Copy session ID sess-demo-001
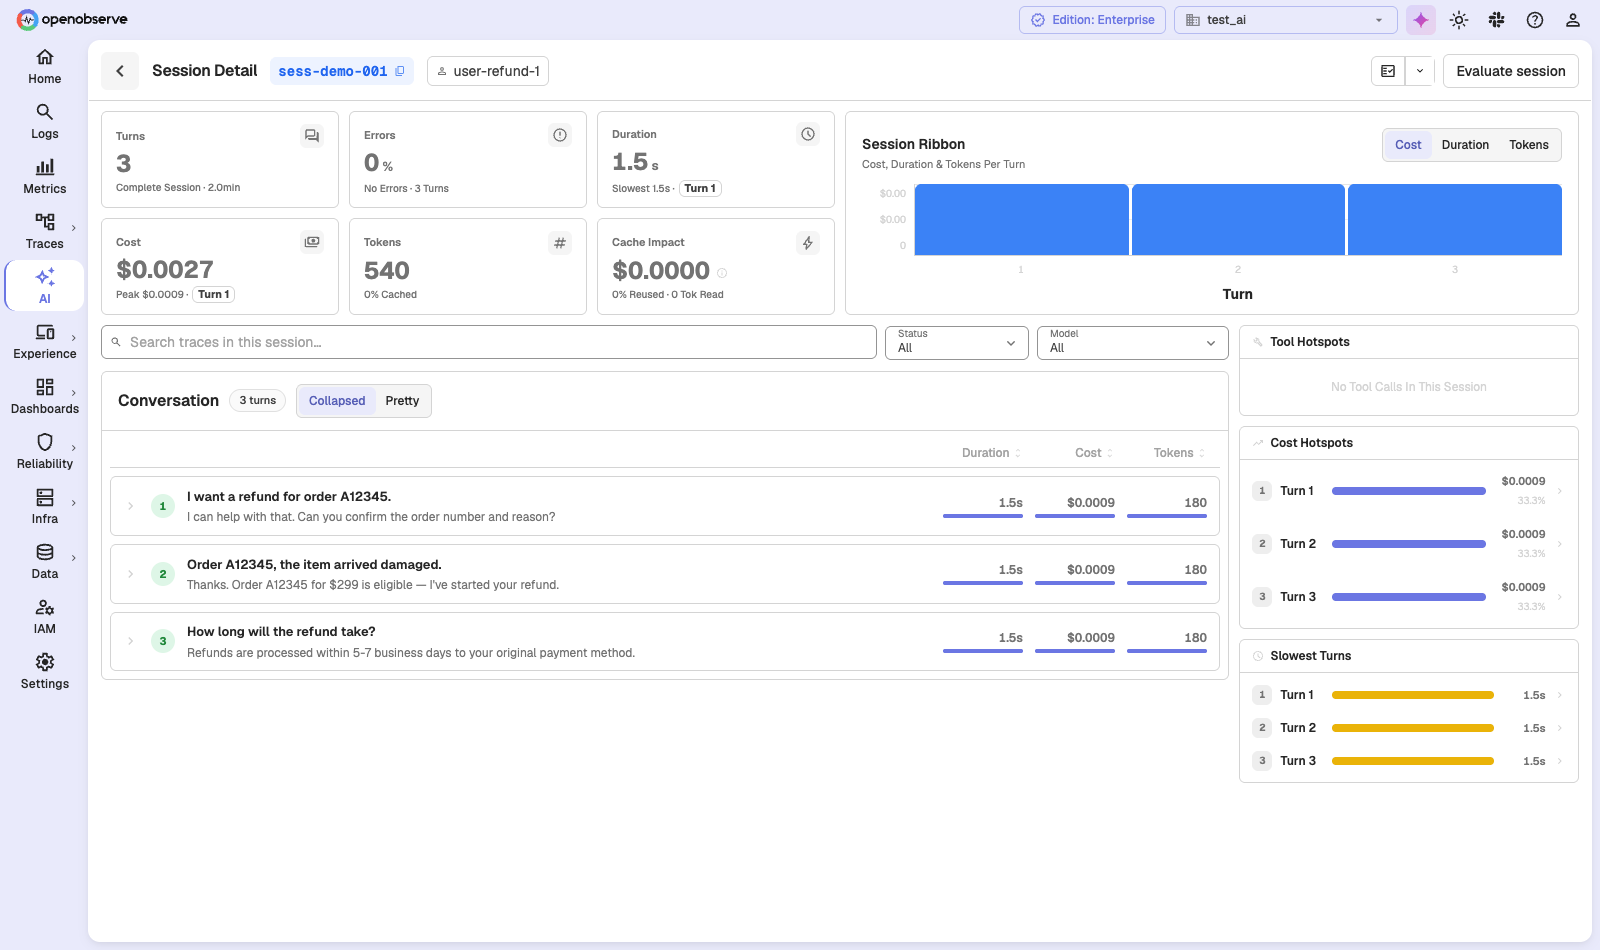The image size is (1600, 950). tap(400, 71)
